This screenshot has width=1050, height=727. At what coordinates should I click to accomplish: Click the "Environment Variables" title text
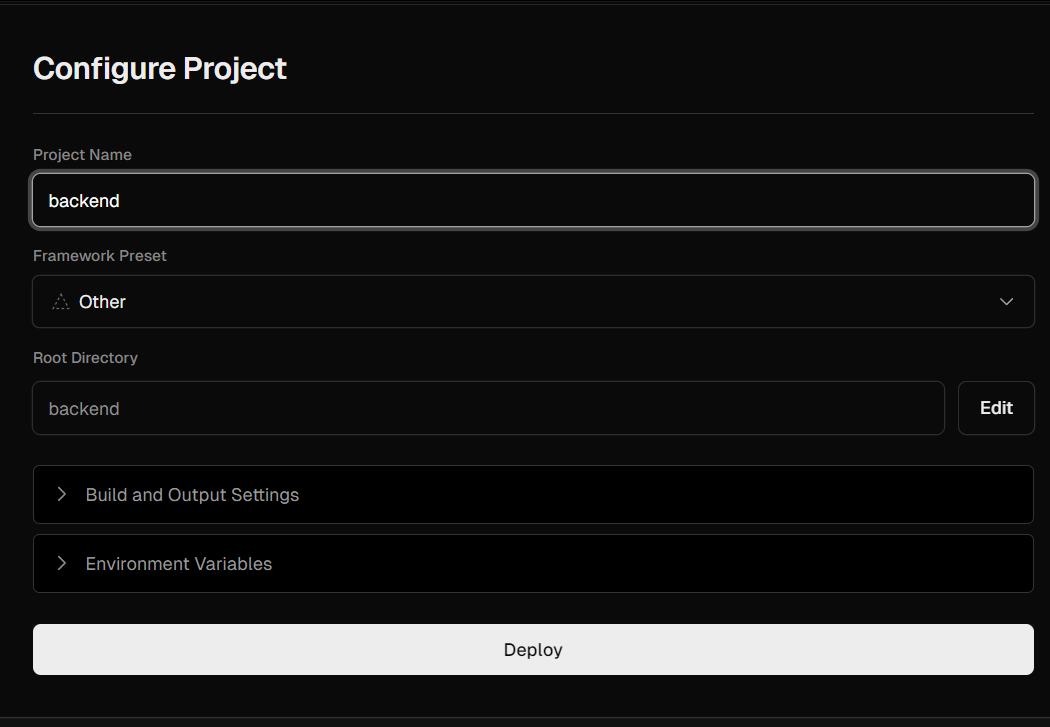[179, 564]
